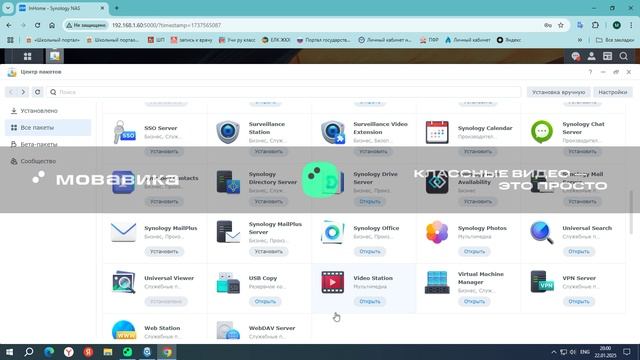Open the Synology Office package icon
640x360 pixels.
pyautogui.click(x=332, y=232)
